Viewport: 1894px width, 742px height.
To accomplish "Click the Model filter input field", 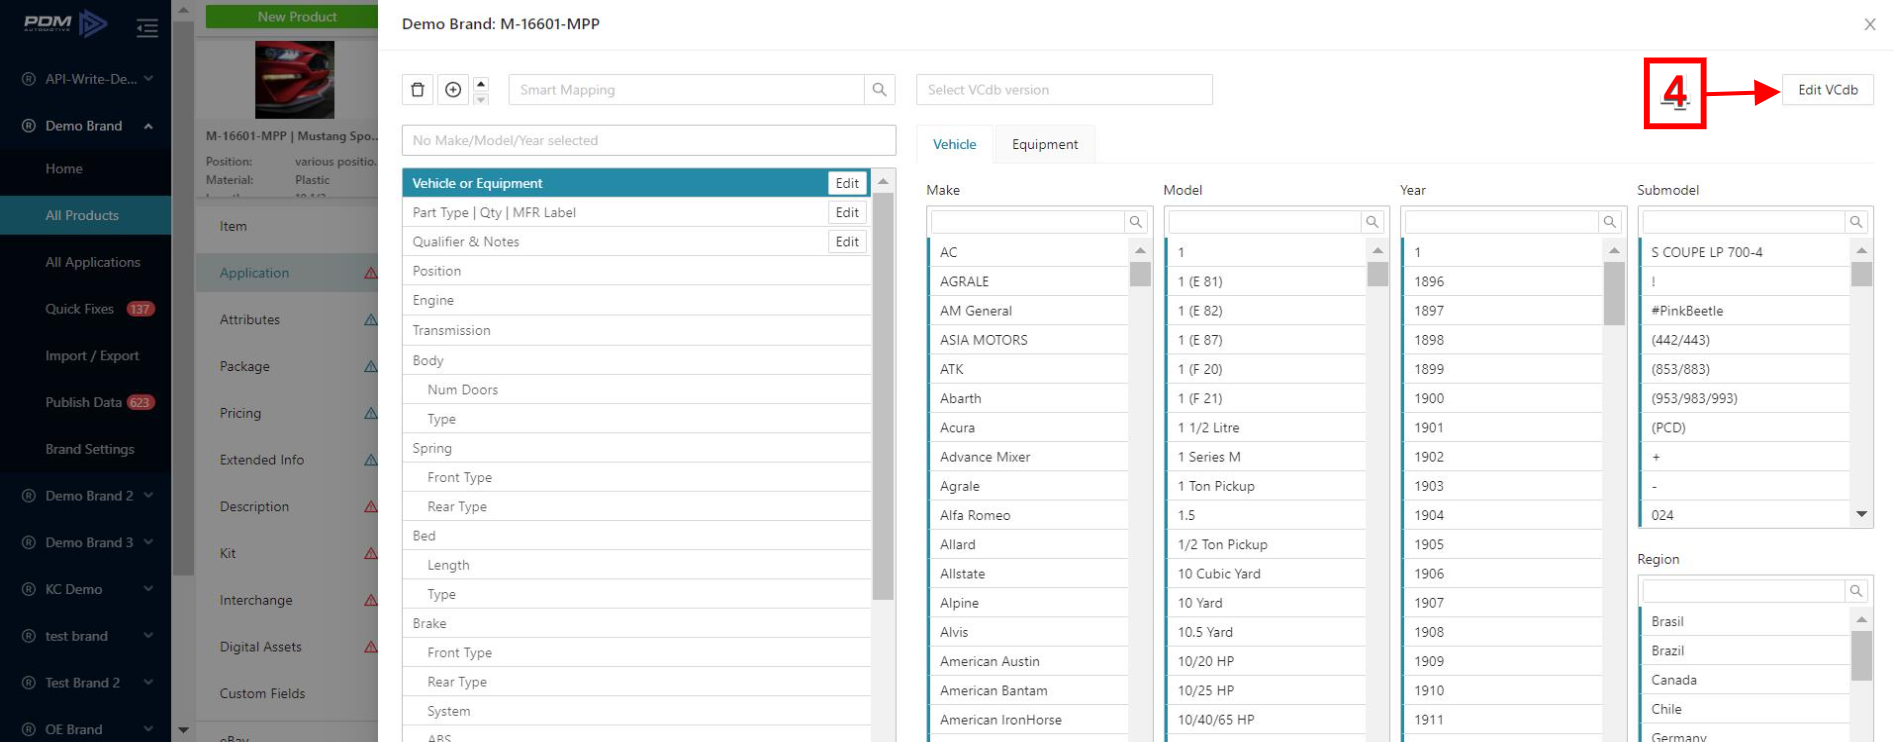I will tap(1264, 222).
